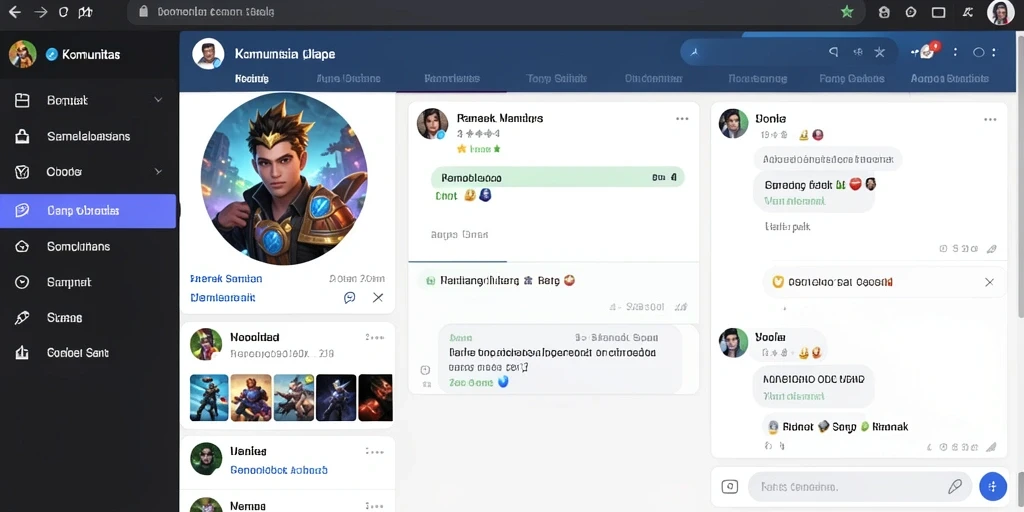This screenshot has height=512, width=1024.
Task: Focus the browser address bar
Action: click(x=496, y=12)
